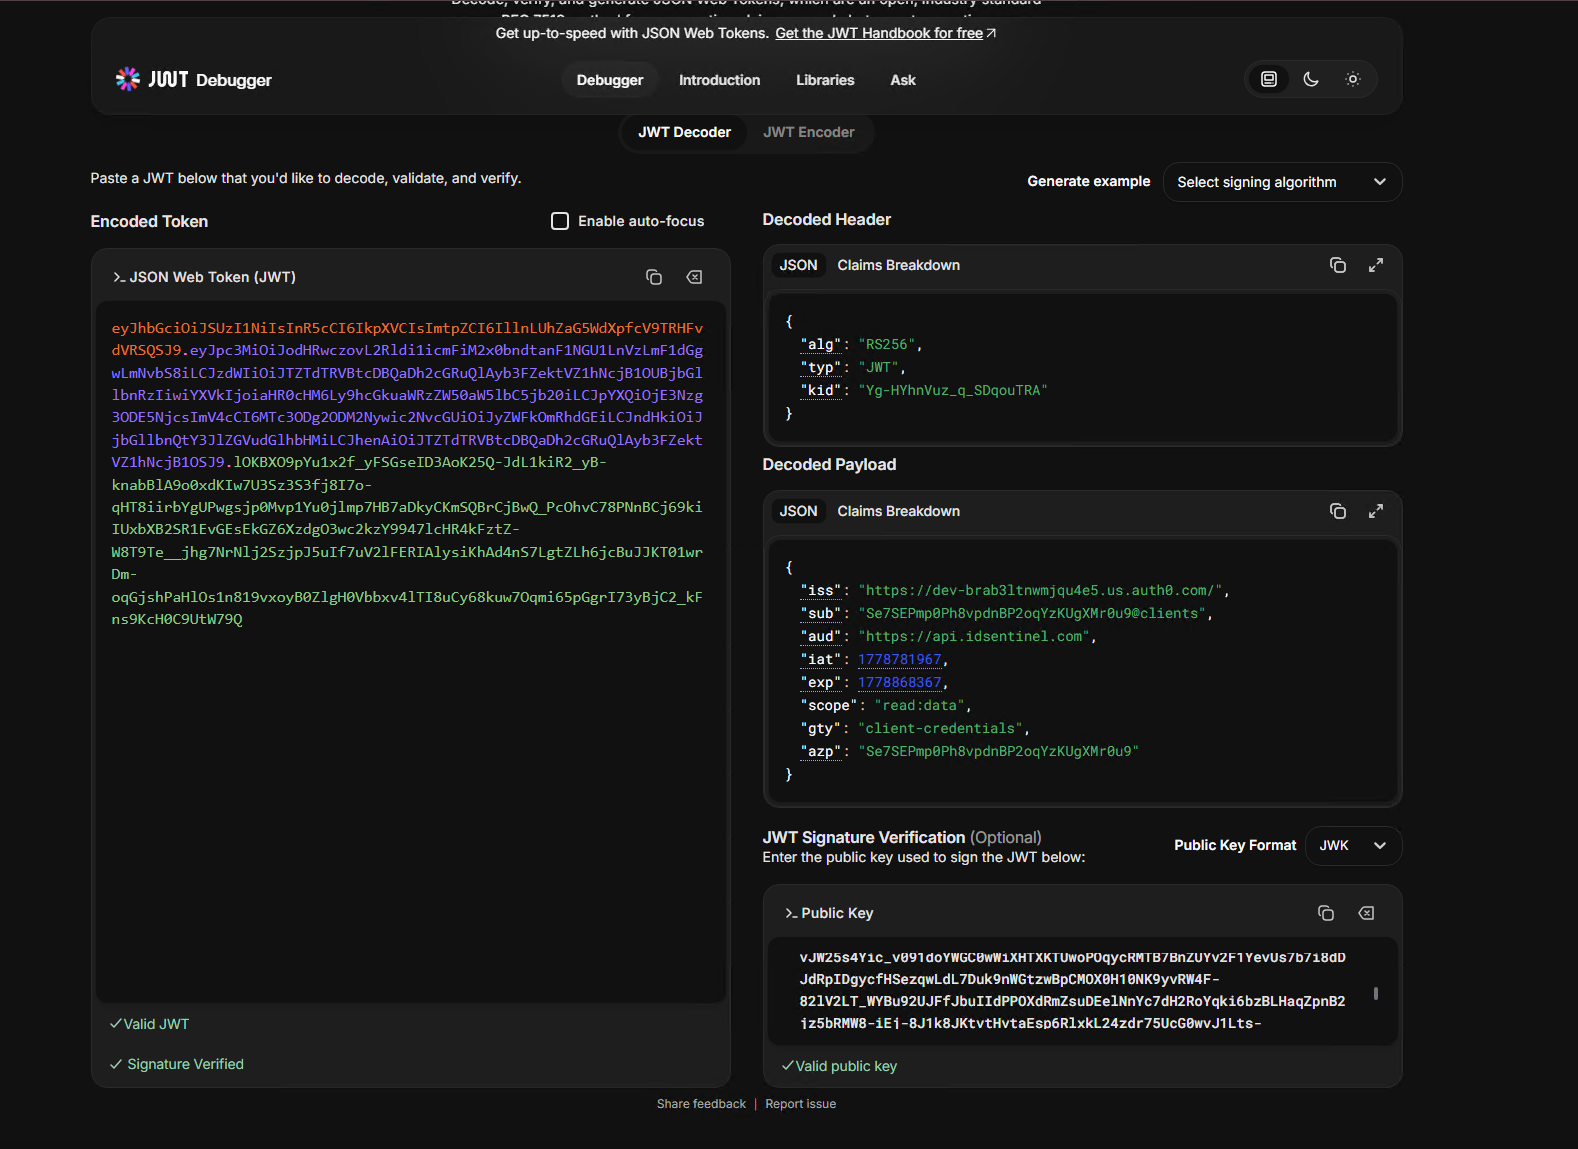1578x1149 pixels.
Task: Select JSON tab in Decoded Payload
Action: pyautogui.click(x=798, y=511)
